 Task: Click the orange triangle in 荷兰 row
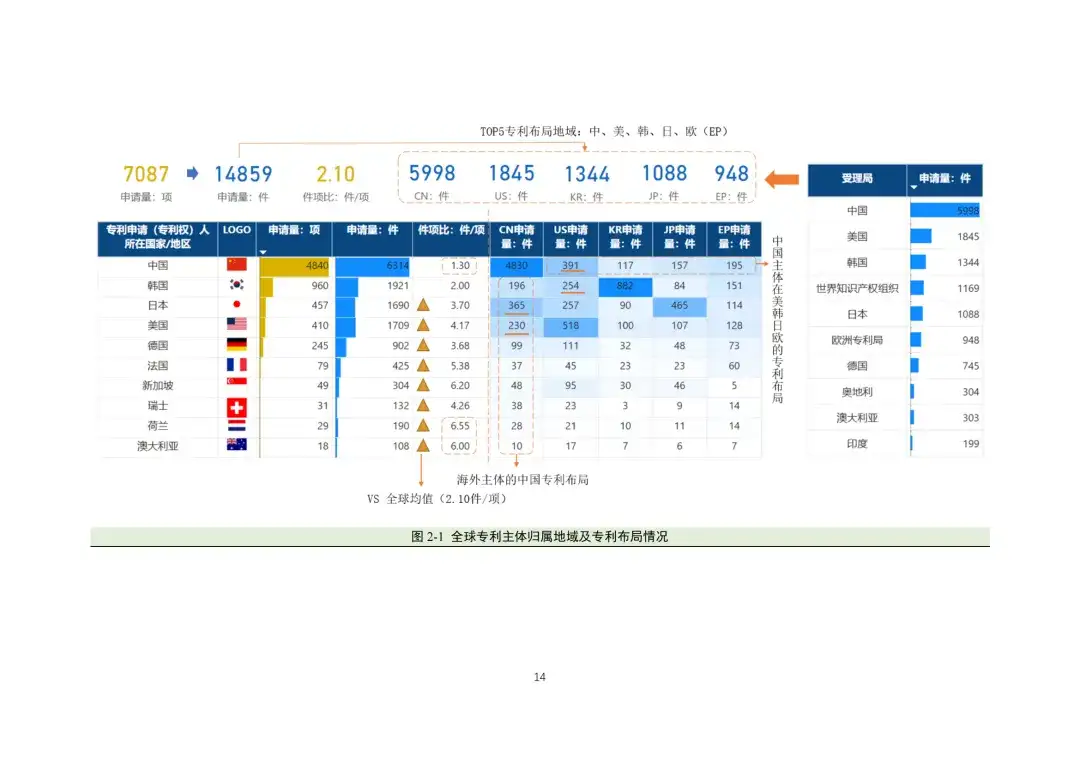(x=423, y=426)
